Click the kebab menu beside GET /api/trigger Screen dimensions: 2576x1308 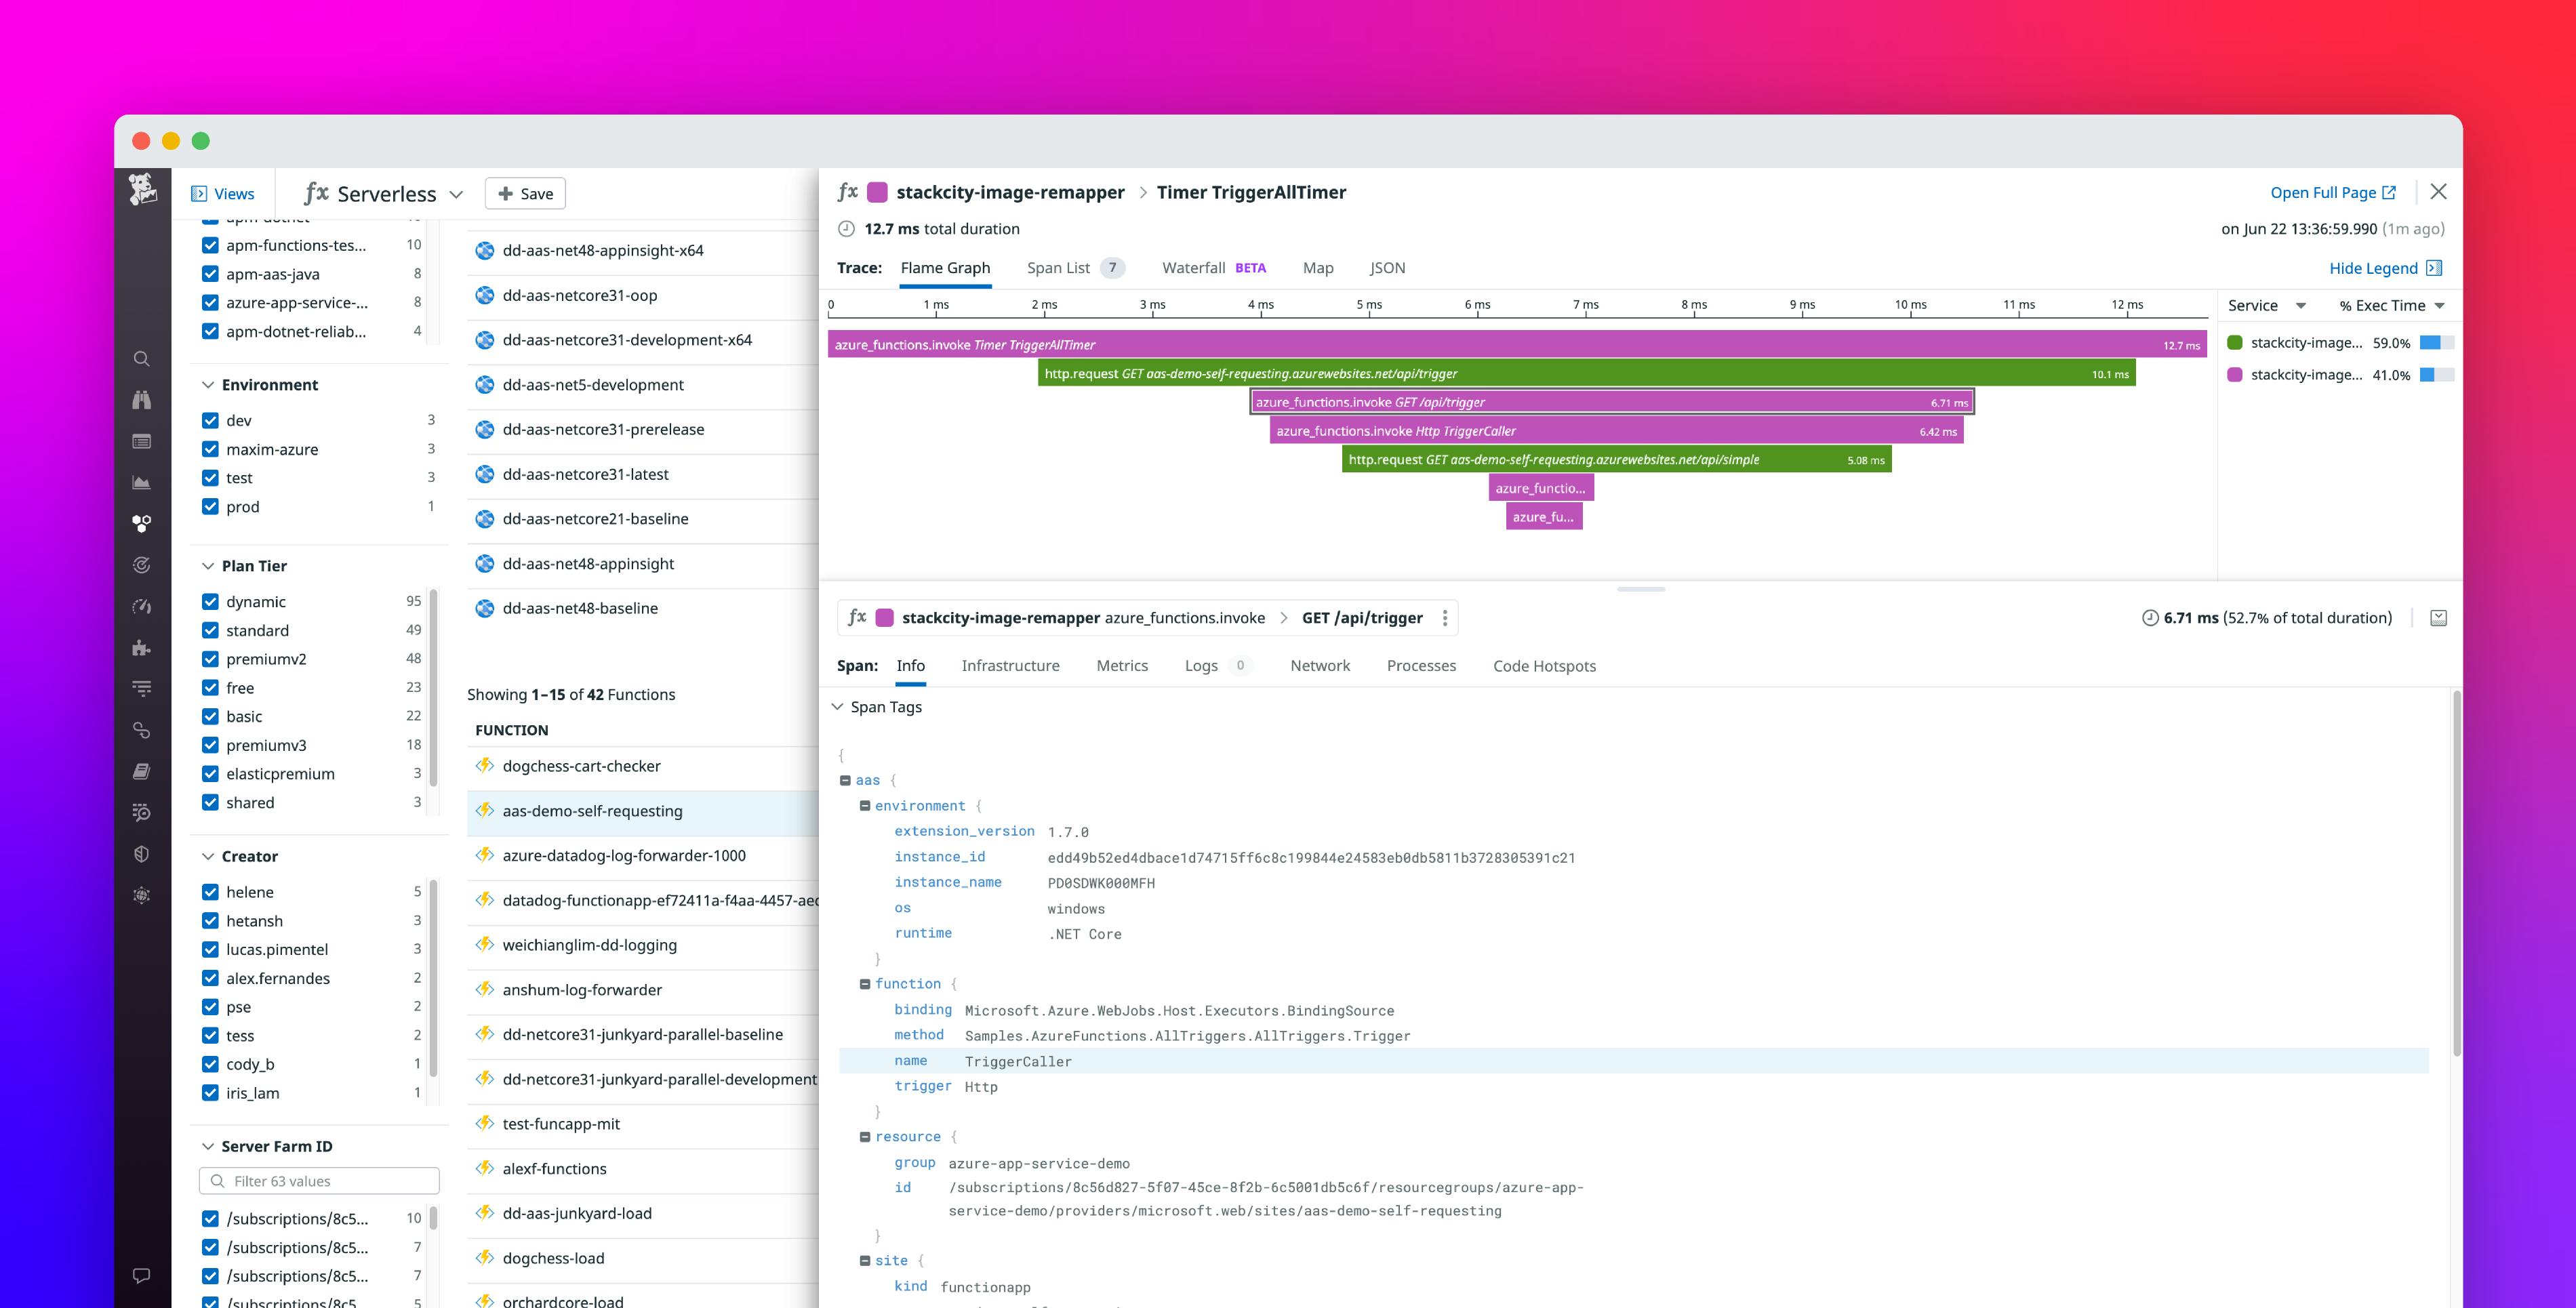tap(1445, 618)
